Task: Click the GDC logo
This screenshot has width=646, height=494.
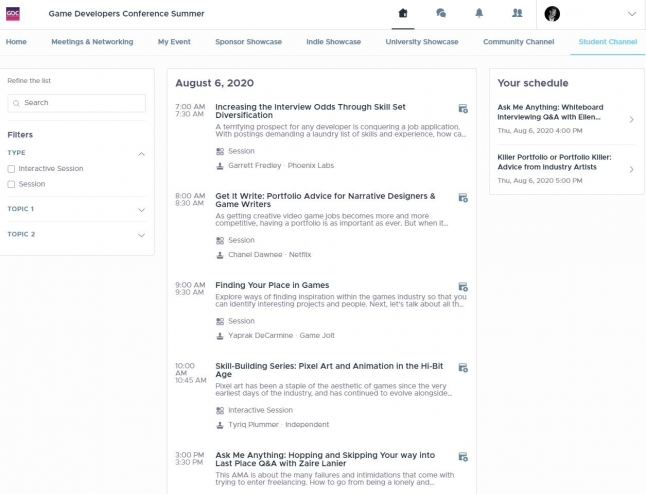Action: pos(13,13)
